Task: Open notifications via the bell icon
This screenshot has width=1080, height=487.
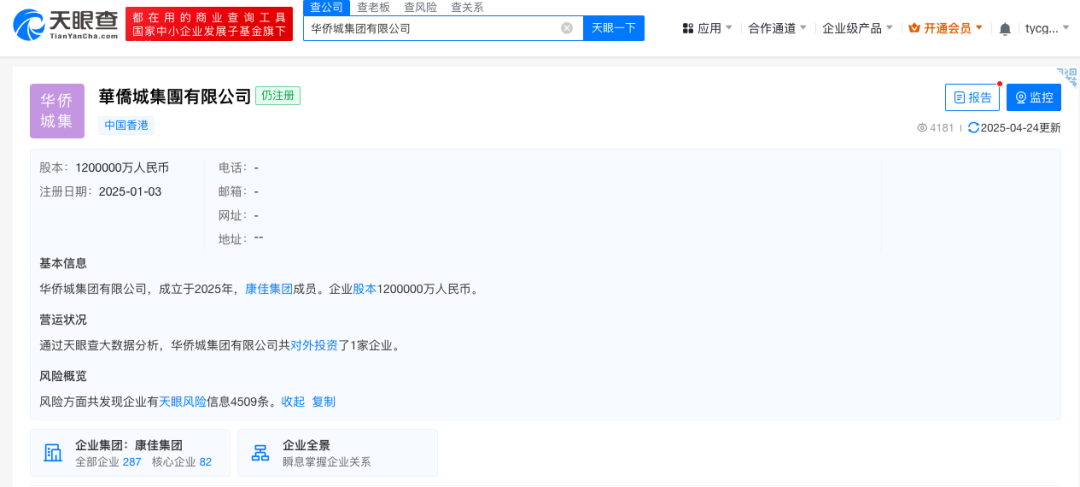Action: [x=1005, y=29]
